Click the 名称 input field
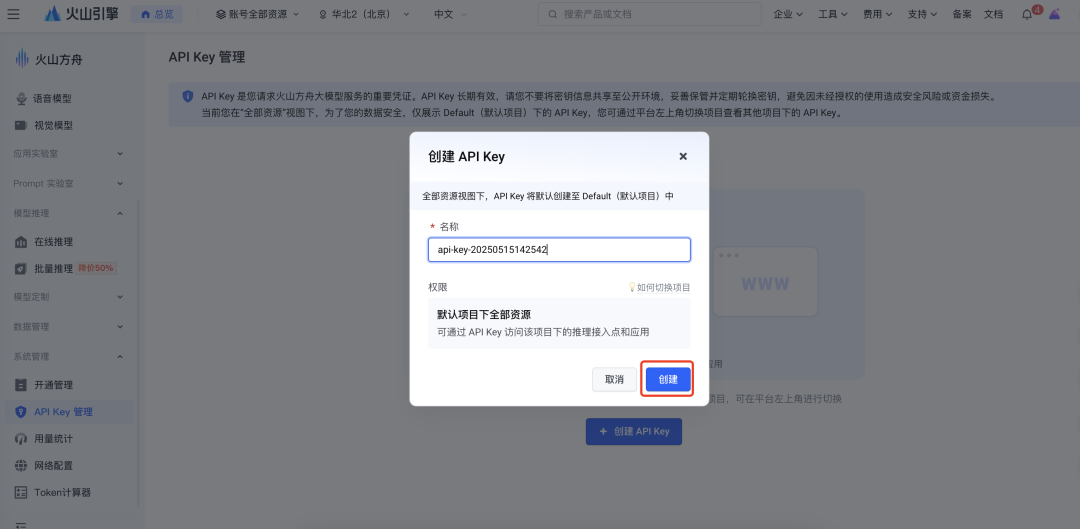The image size is (1080, 529). click(x=559, y=249)
